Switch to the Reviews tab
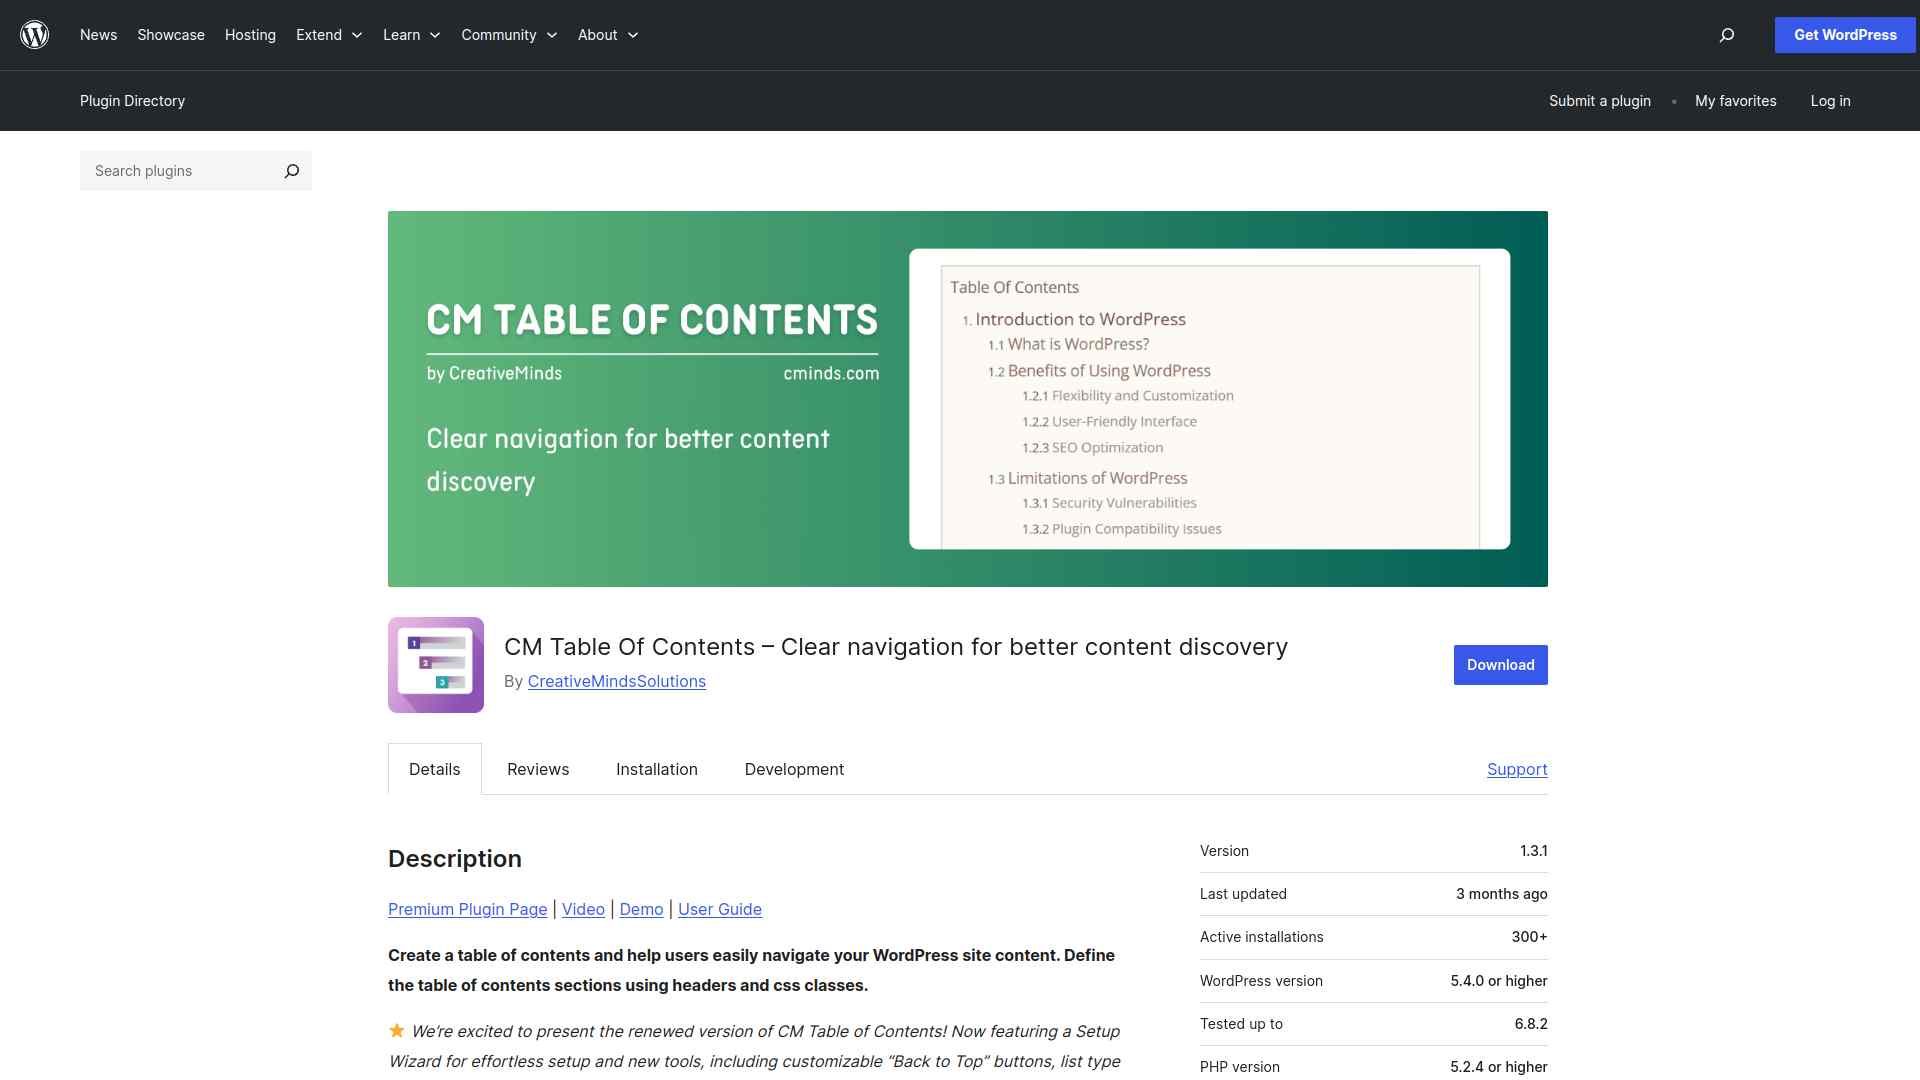Image resolution: width=1920 pixels, height=1080 pixels. click(x=538, y=769)
